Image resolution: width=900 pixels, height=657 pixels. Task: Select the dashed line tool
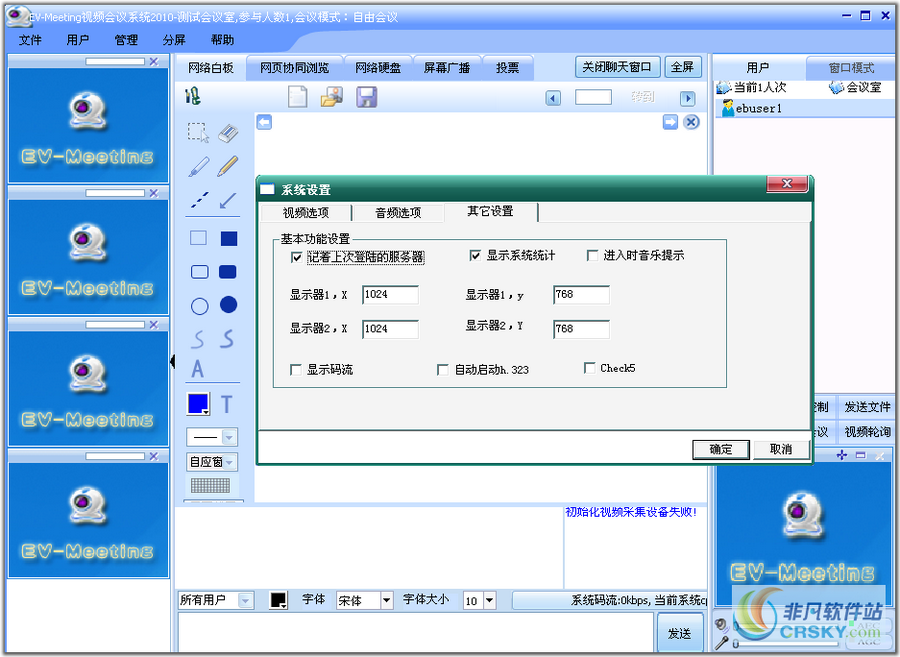199,200
